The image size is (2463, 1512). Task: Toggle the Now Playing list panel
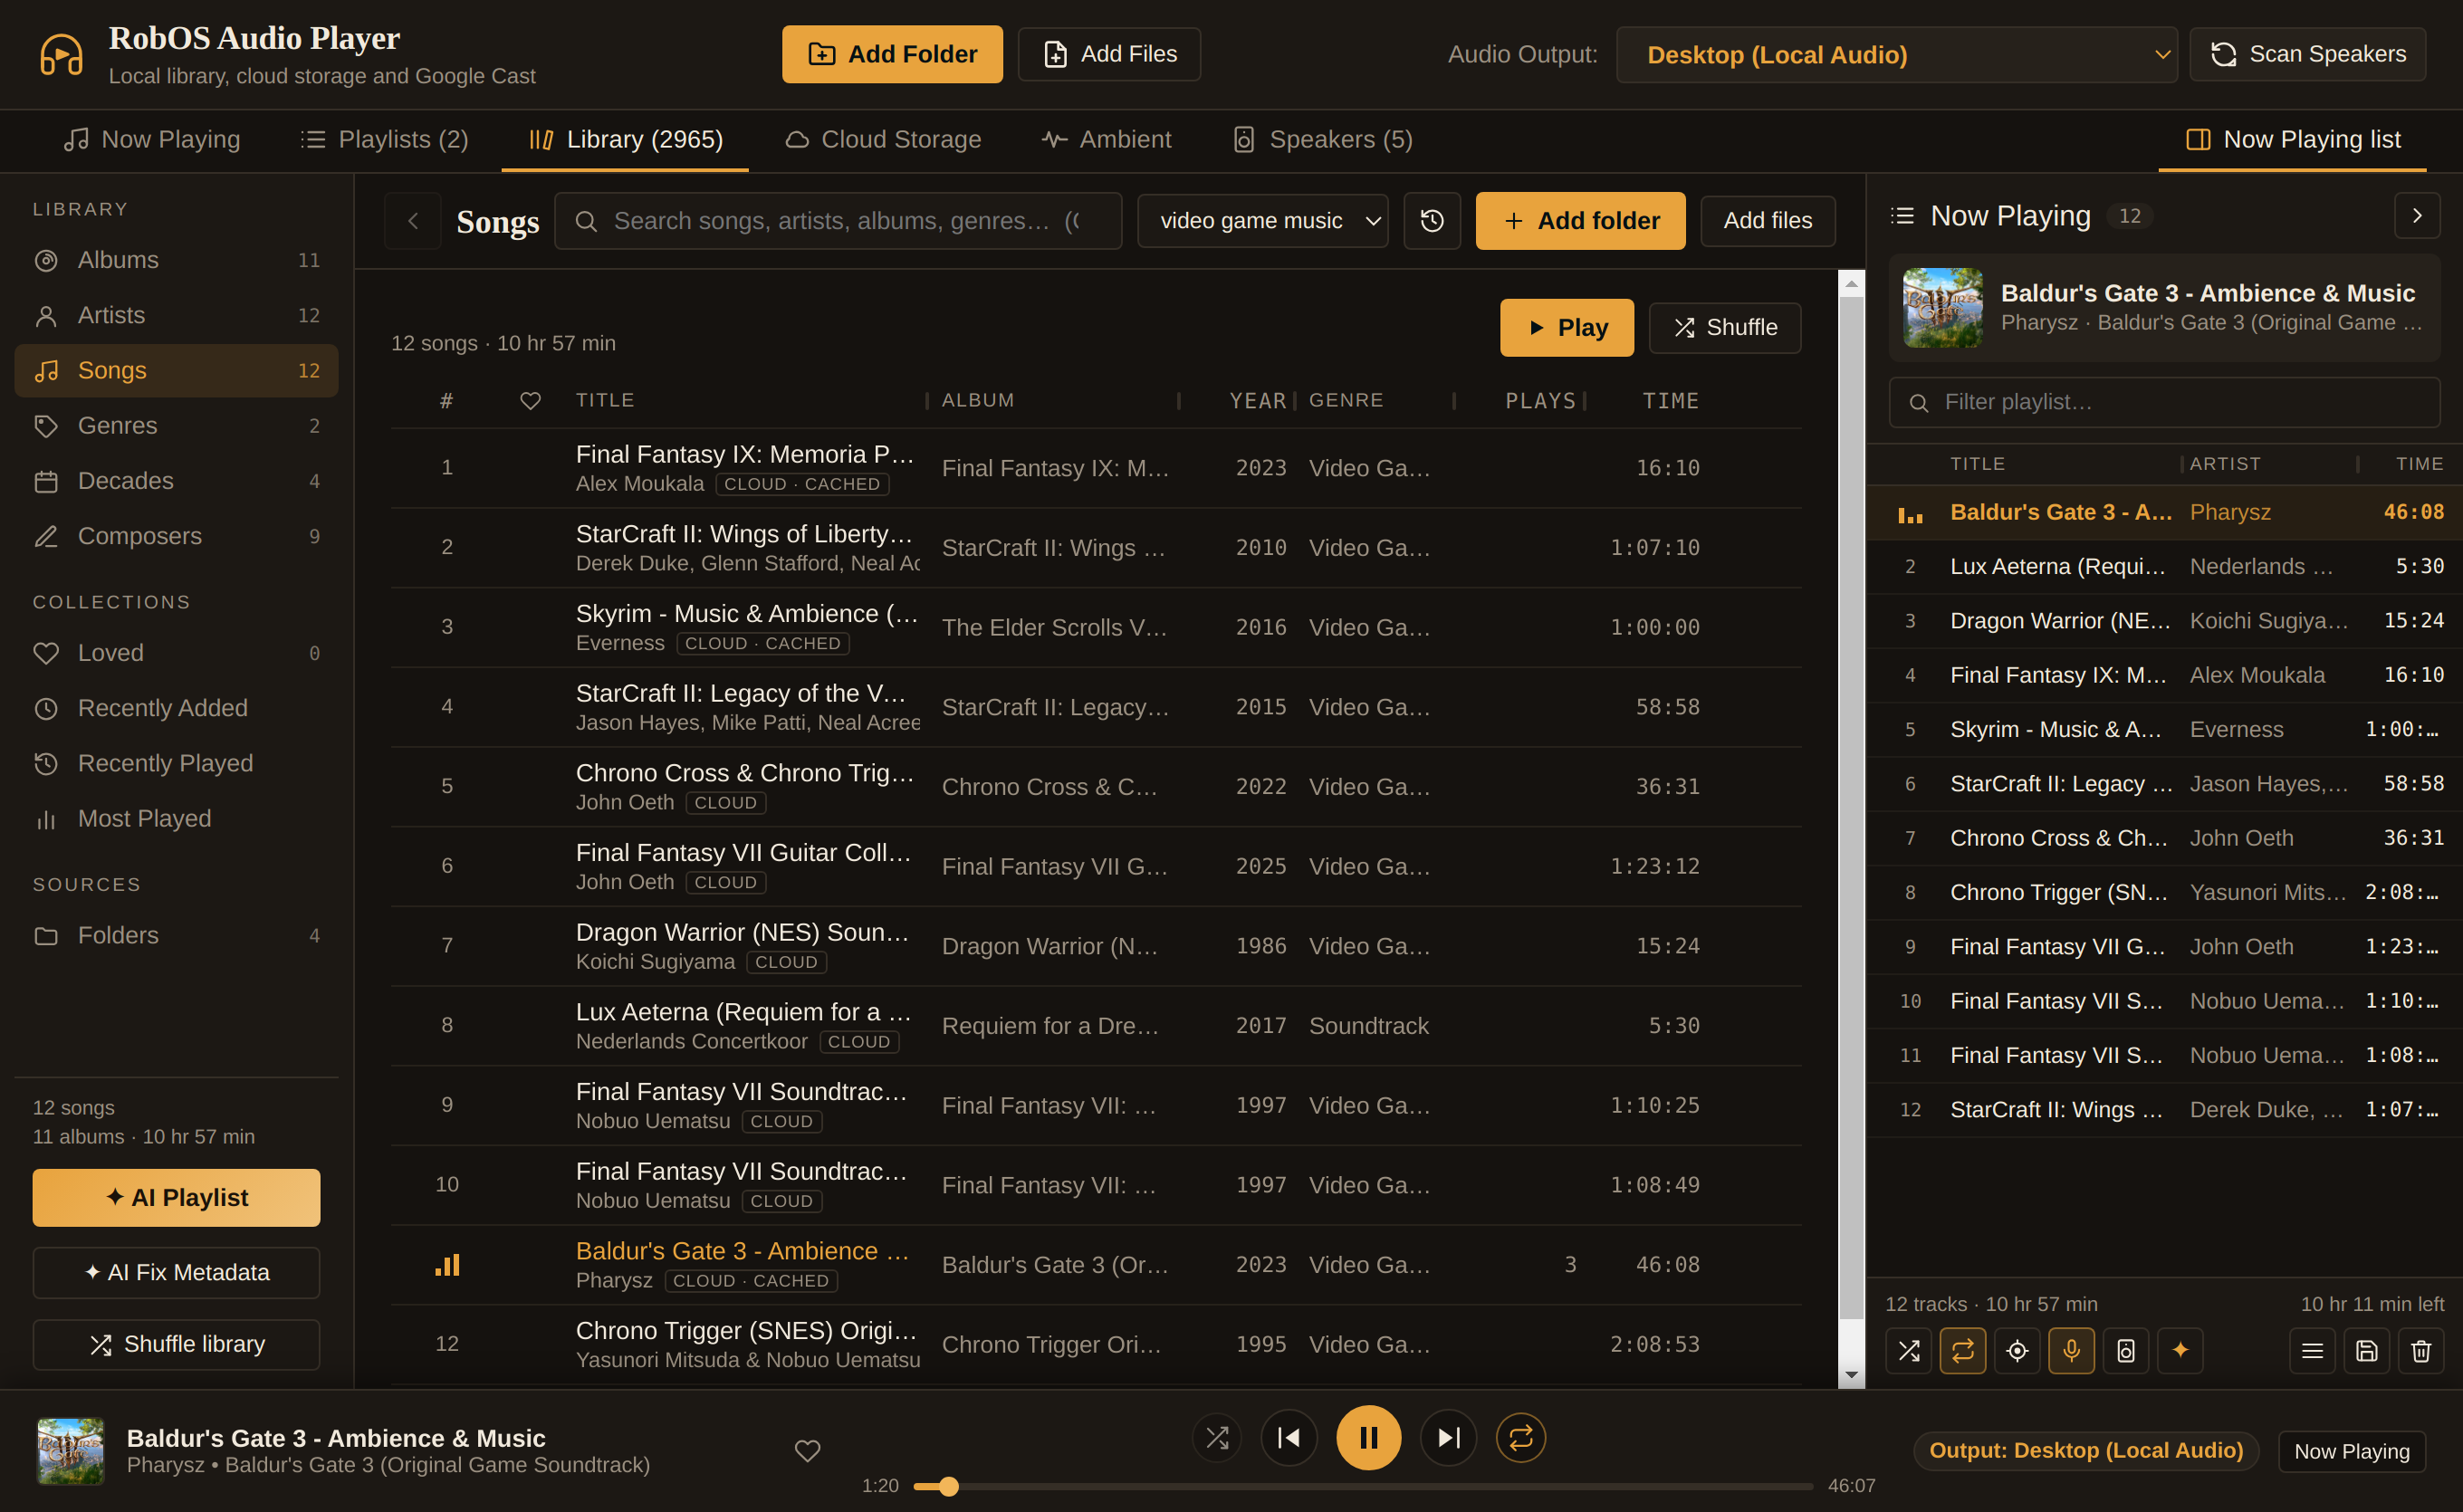(2293, 140)
